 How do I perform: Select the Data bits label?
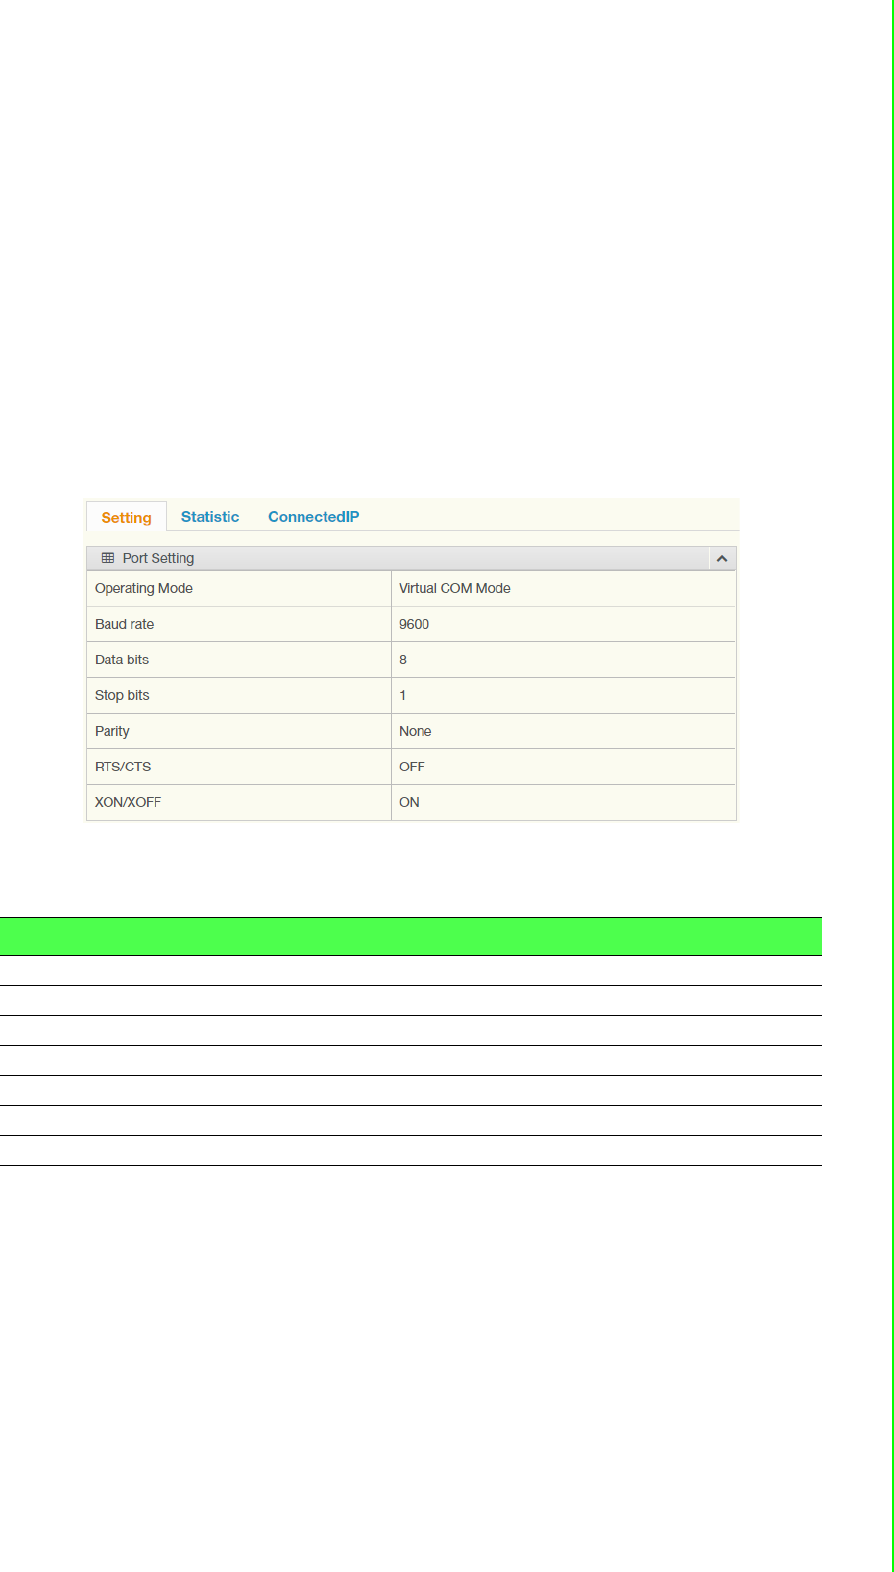coord(122,660)
